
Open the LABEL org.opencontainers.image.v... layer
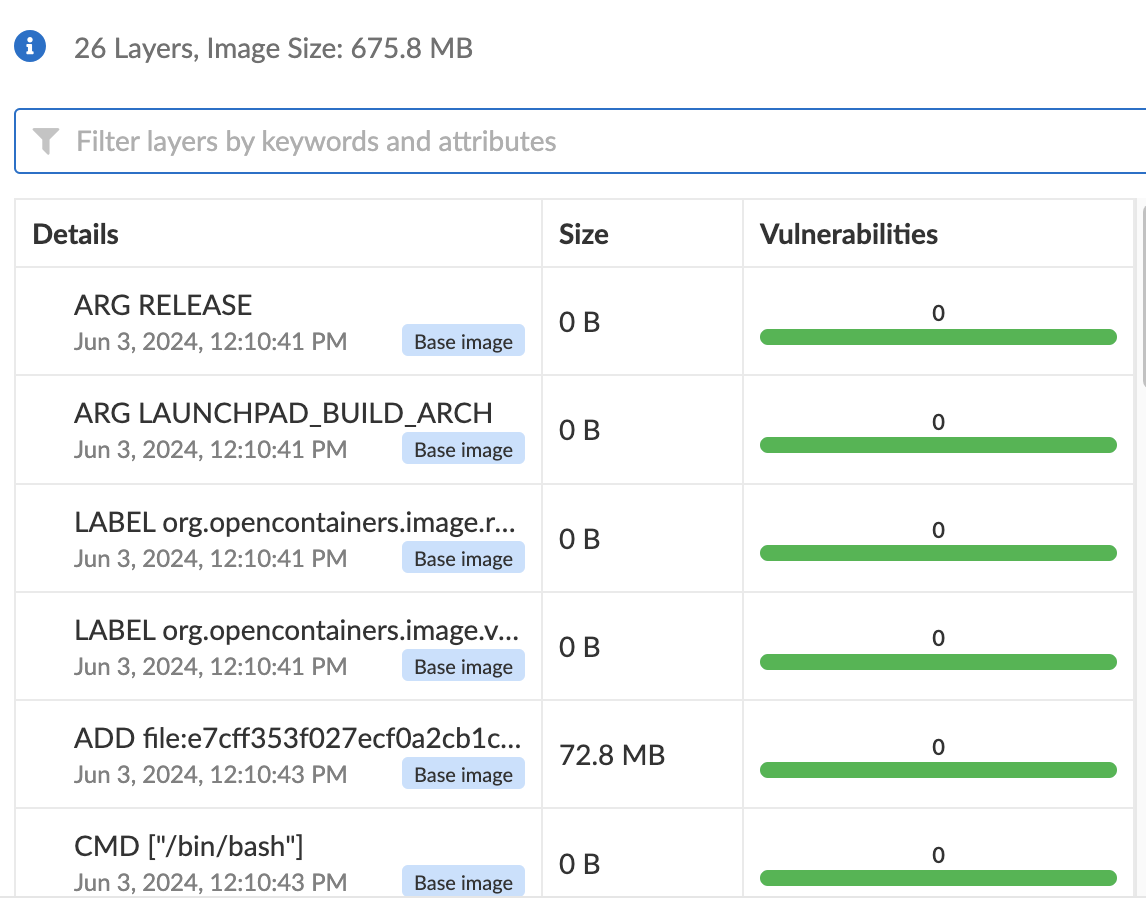point(297,630)
